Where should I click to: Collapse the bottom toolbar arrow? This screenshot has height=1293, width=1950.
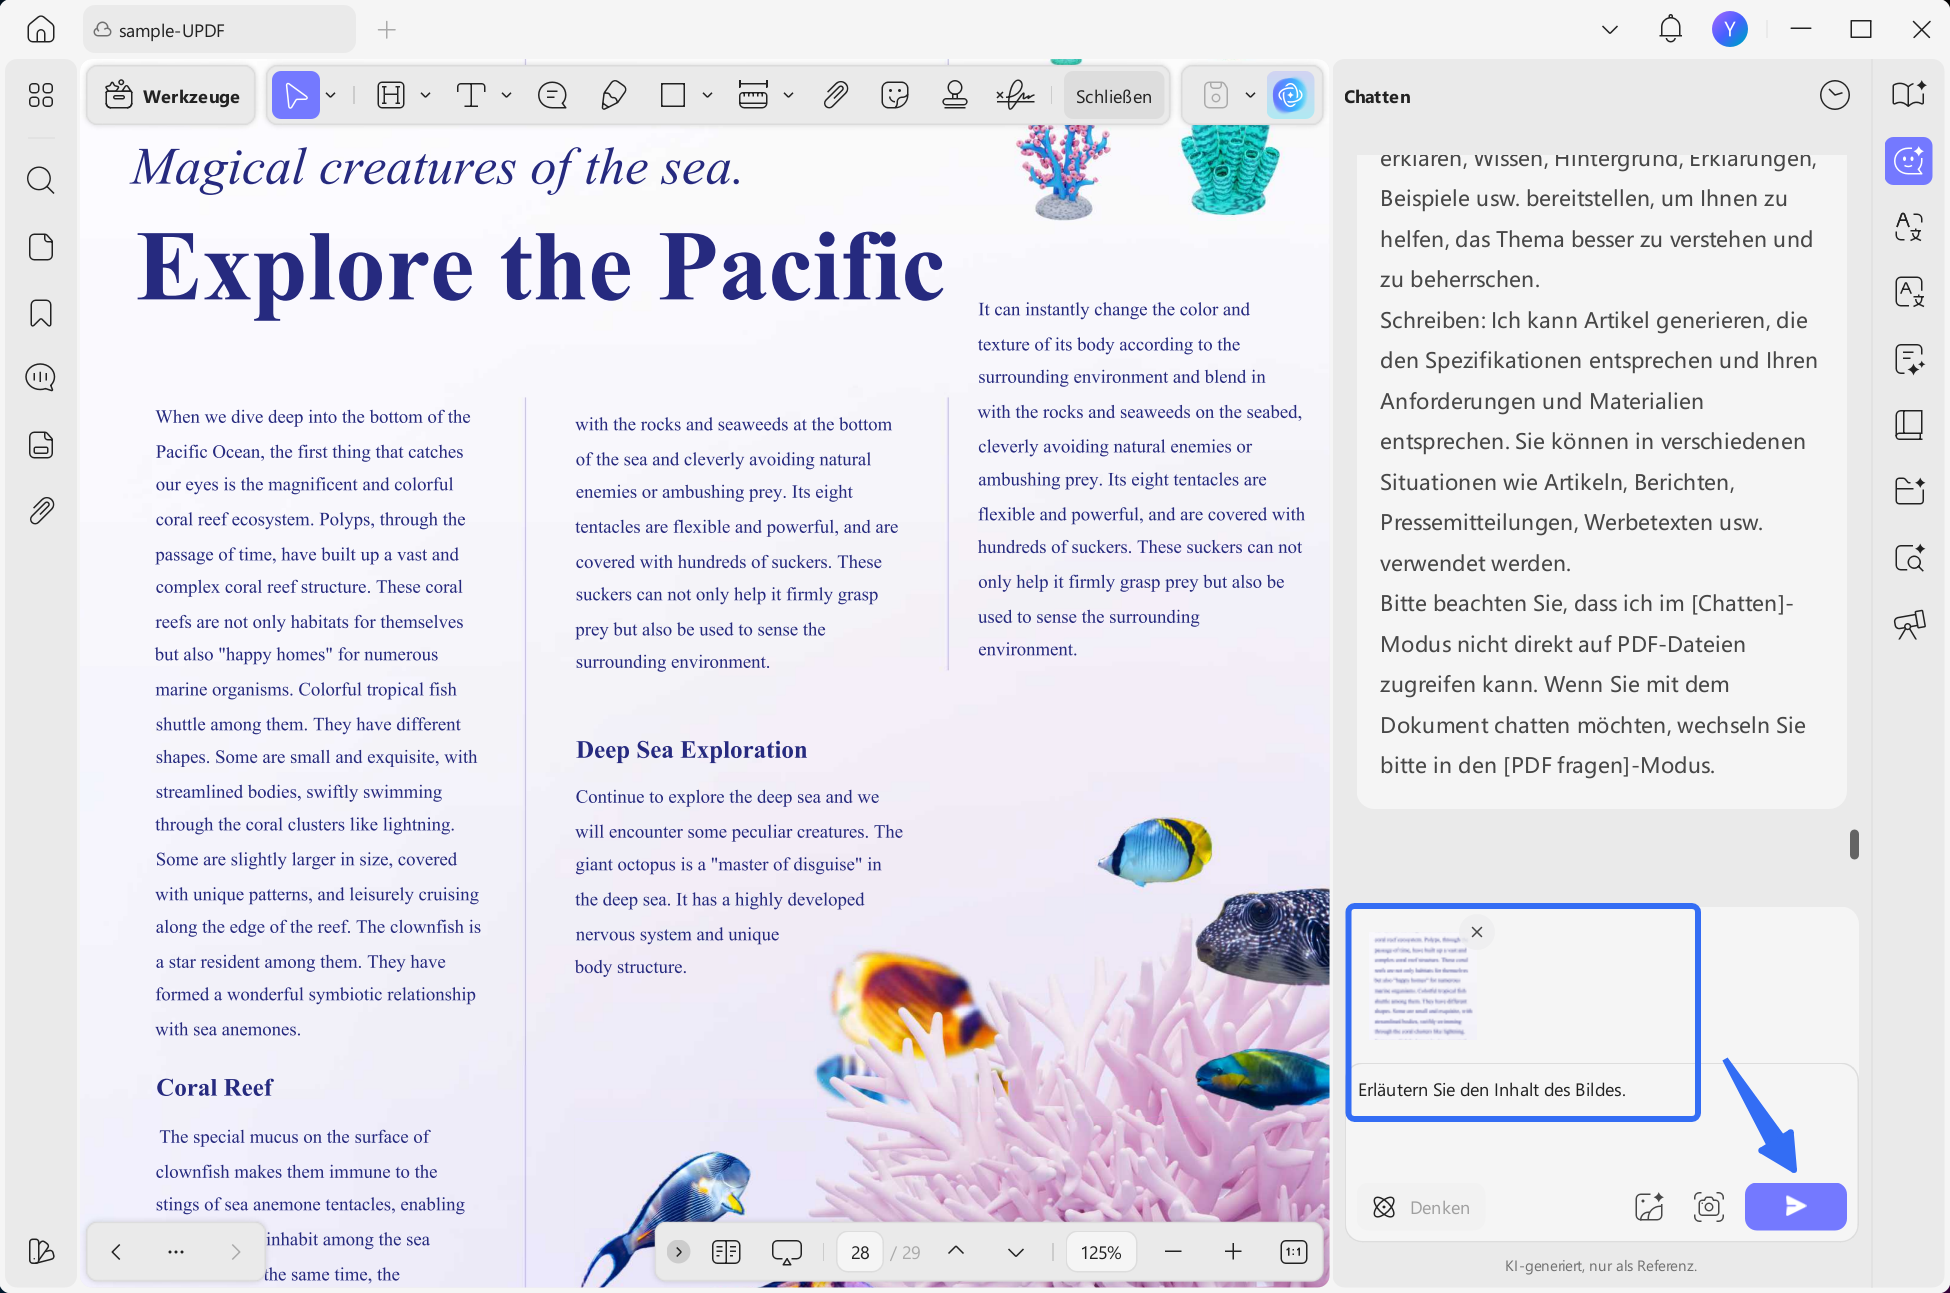[678, 1252]
